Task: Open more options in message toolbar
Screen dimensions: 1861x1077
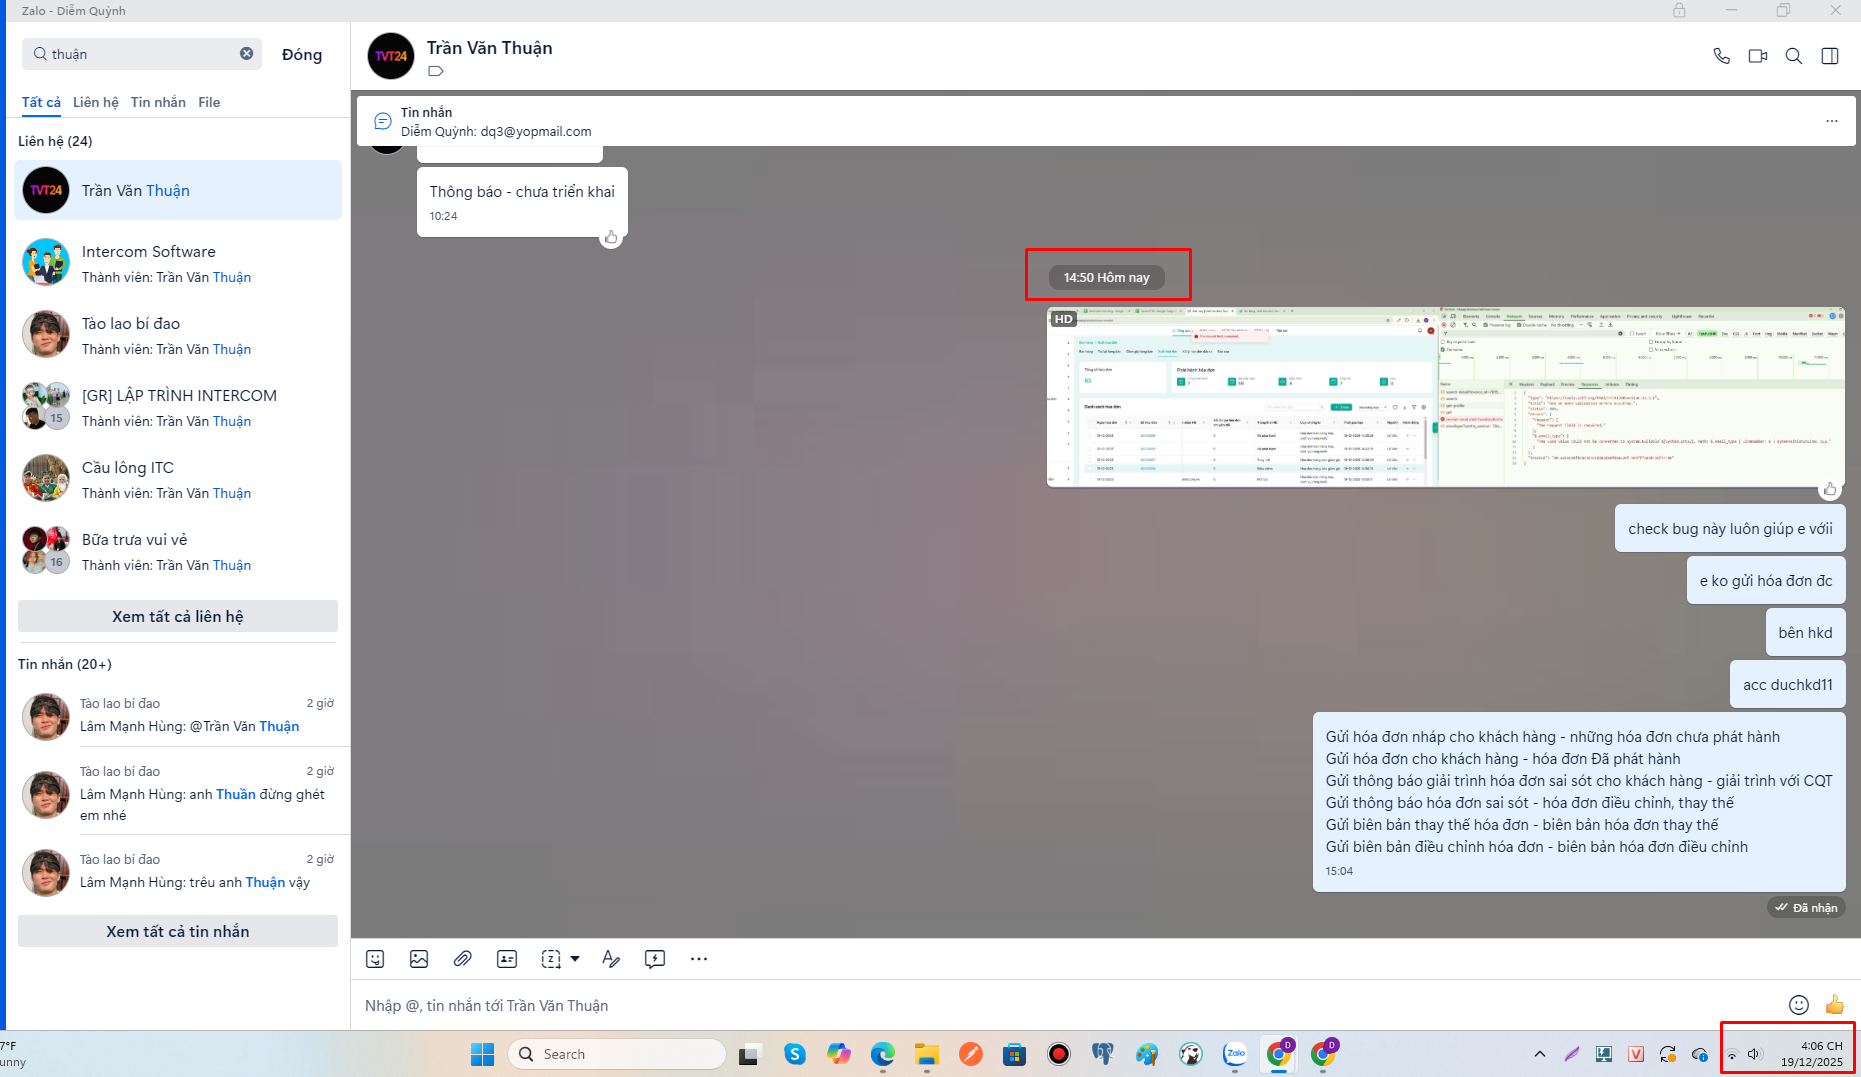Action: point(699,959)
